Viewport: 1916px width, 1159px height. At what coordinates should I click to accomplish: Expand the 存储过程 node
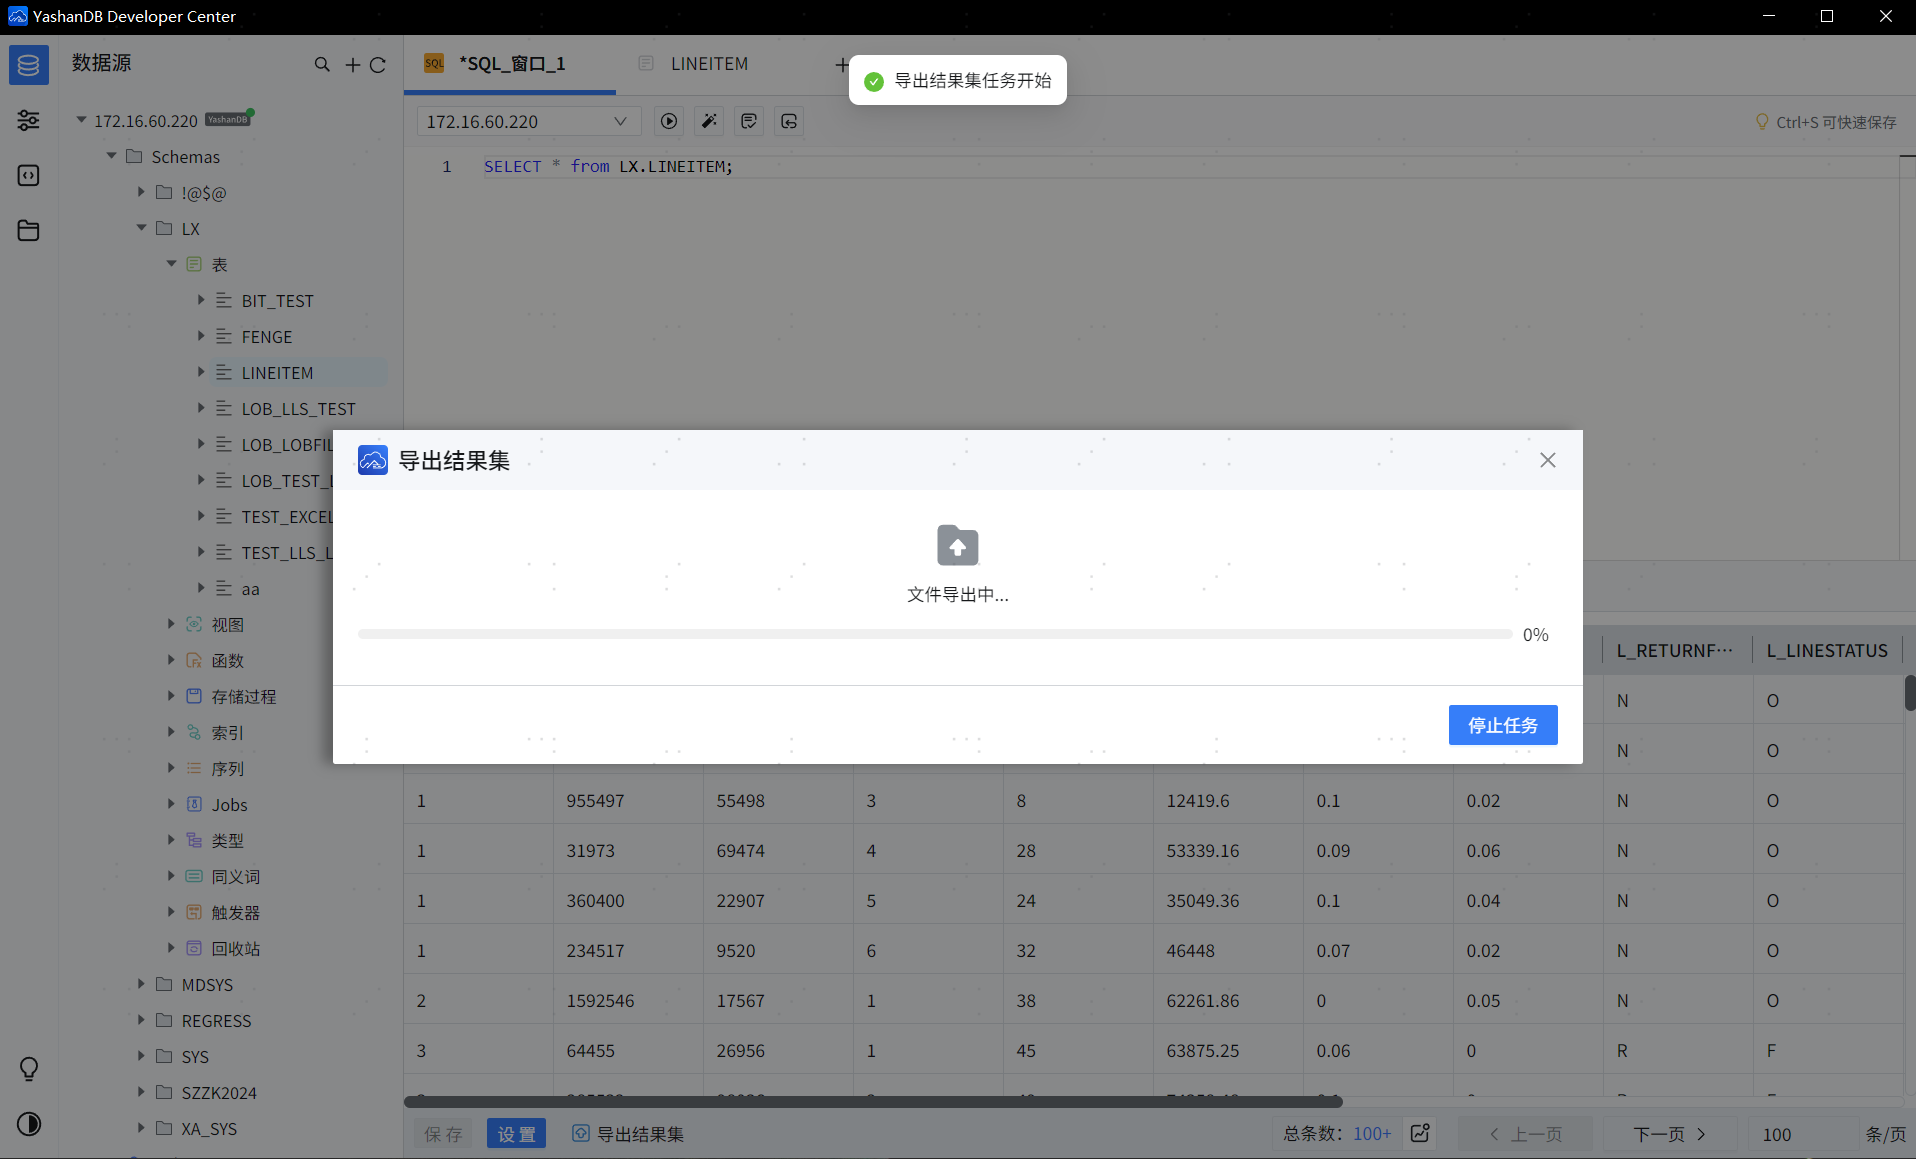(171, 696)
